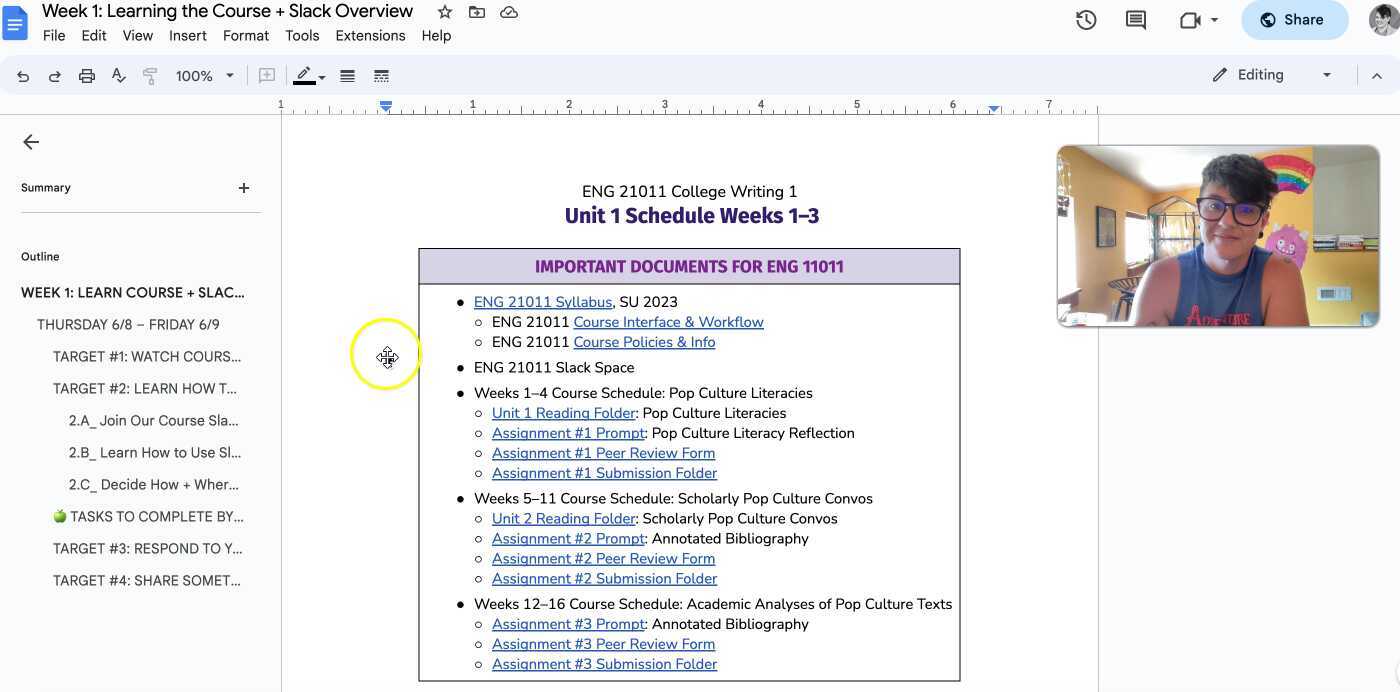Start a Google Meet video call
This screenshot has width=1400, height=692.
(1190, 19)
